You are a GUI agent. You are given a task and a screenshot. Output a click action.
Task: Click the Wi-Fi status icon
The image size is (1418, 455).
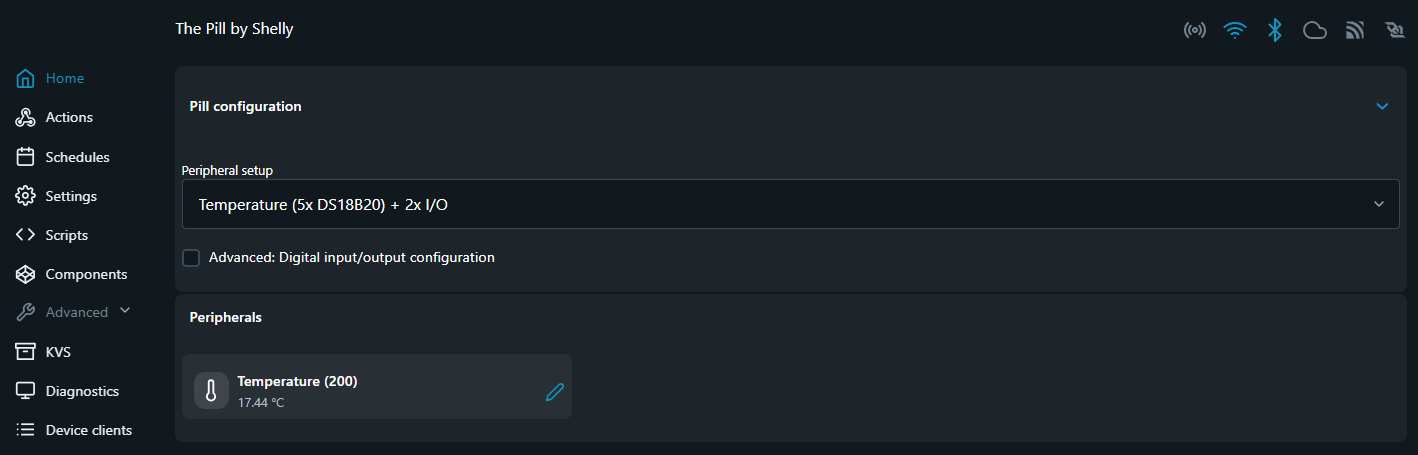point(1235,30)
